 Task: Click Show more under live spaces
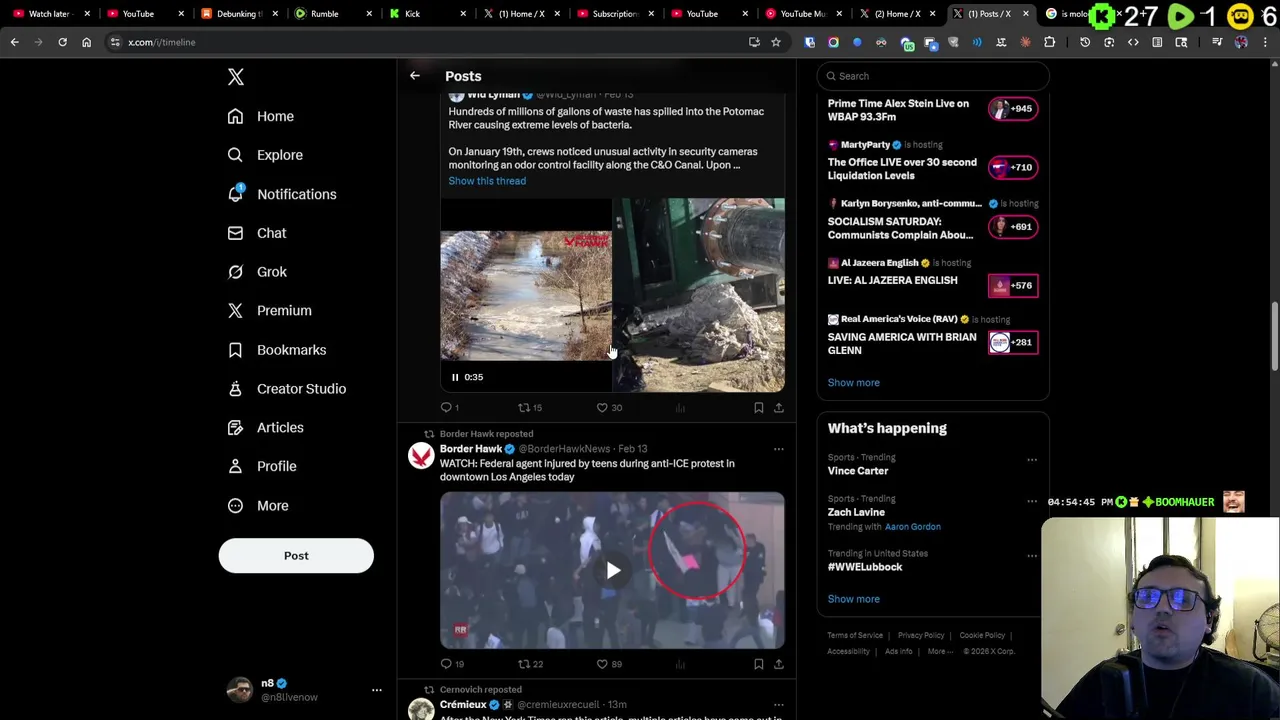tap(853, 383)
